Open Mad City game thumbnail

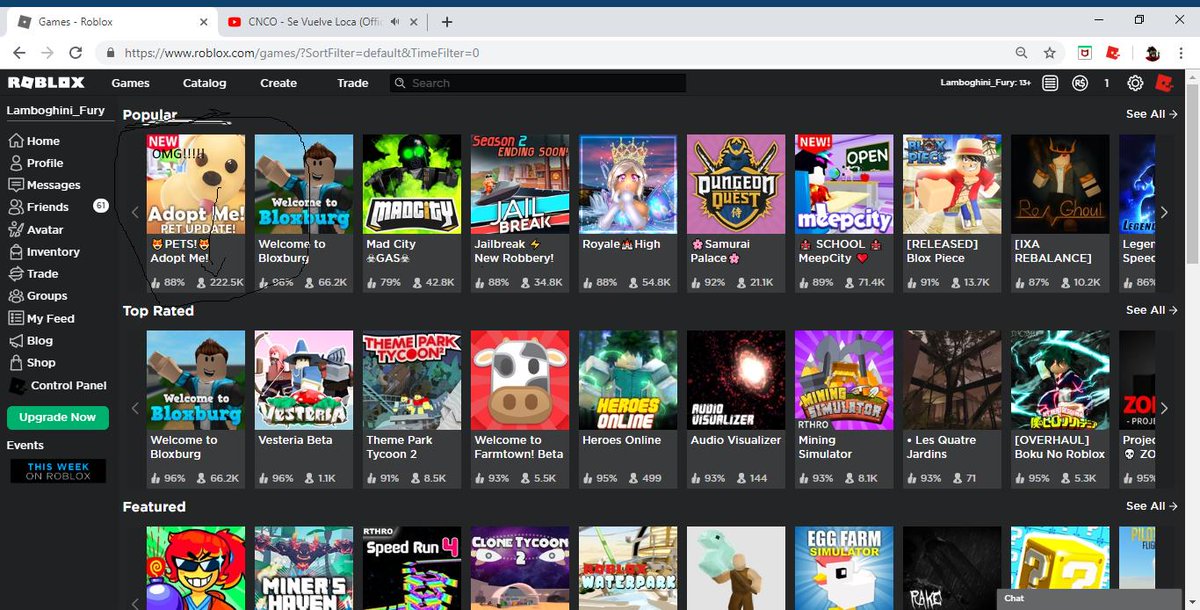[x=412, y=183]
